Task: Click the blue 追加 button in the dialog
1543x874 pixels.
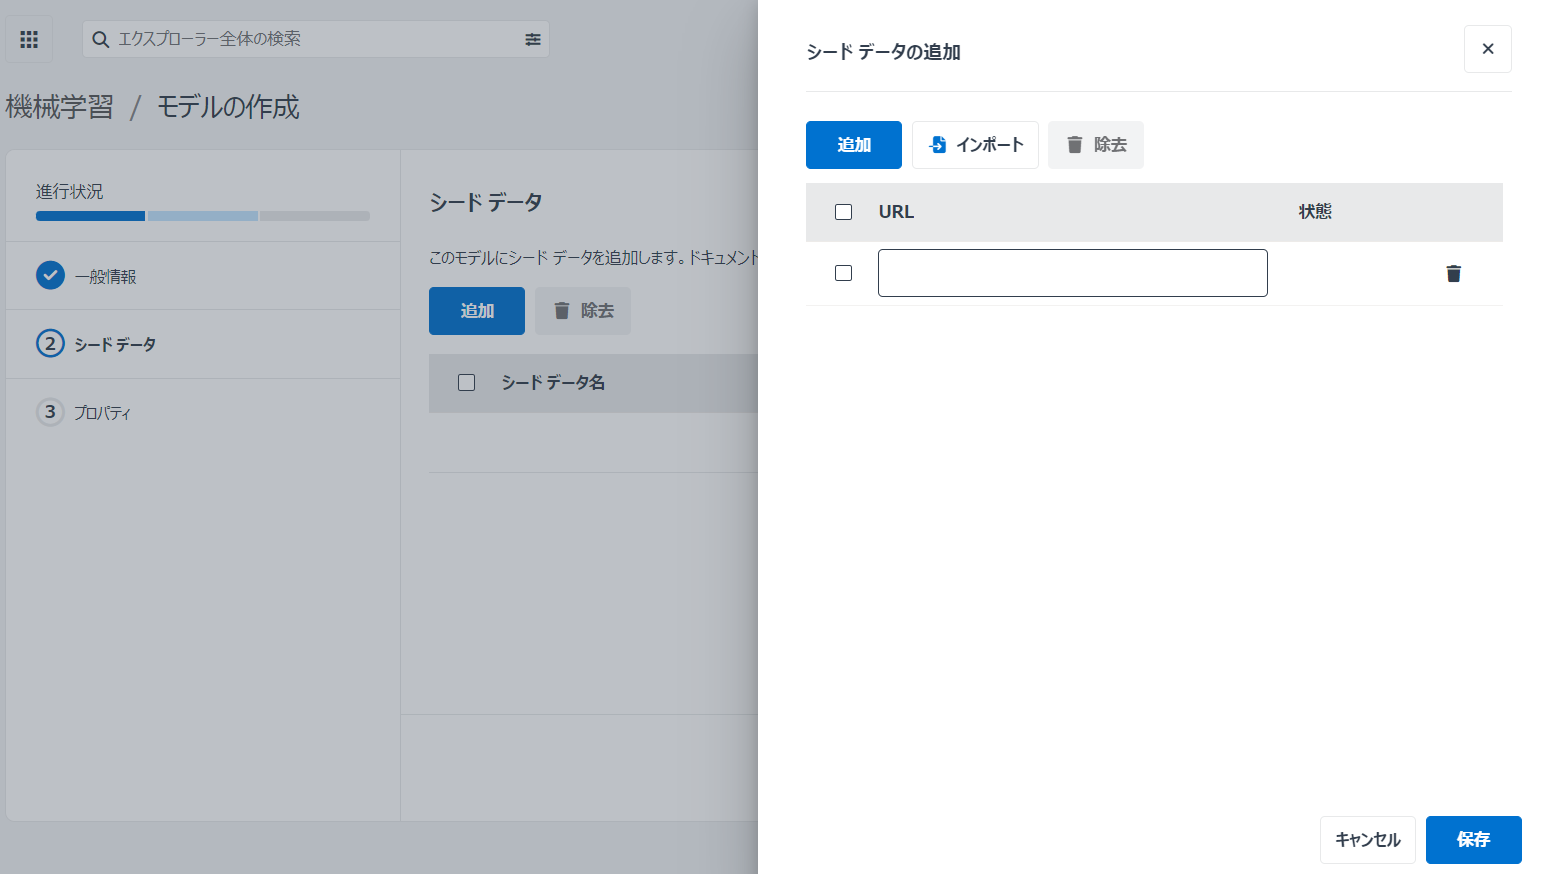Action: click(x=853, y=144)
